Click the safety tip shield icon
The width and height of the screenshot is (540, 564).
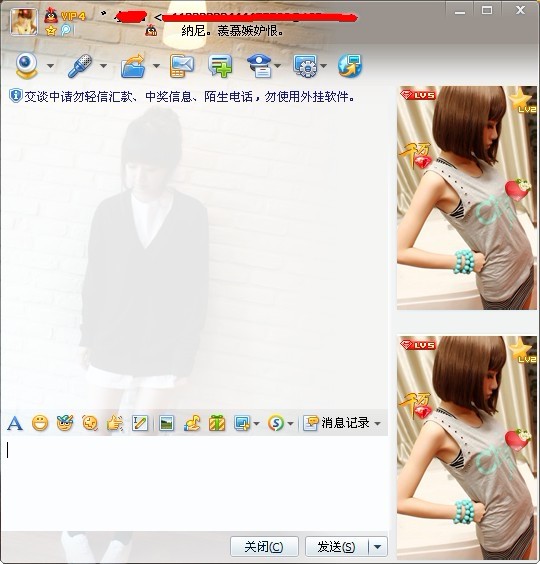point(15,96)
